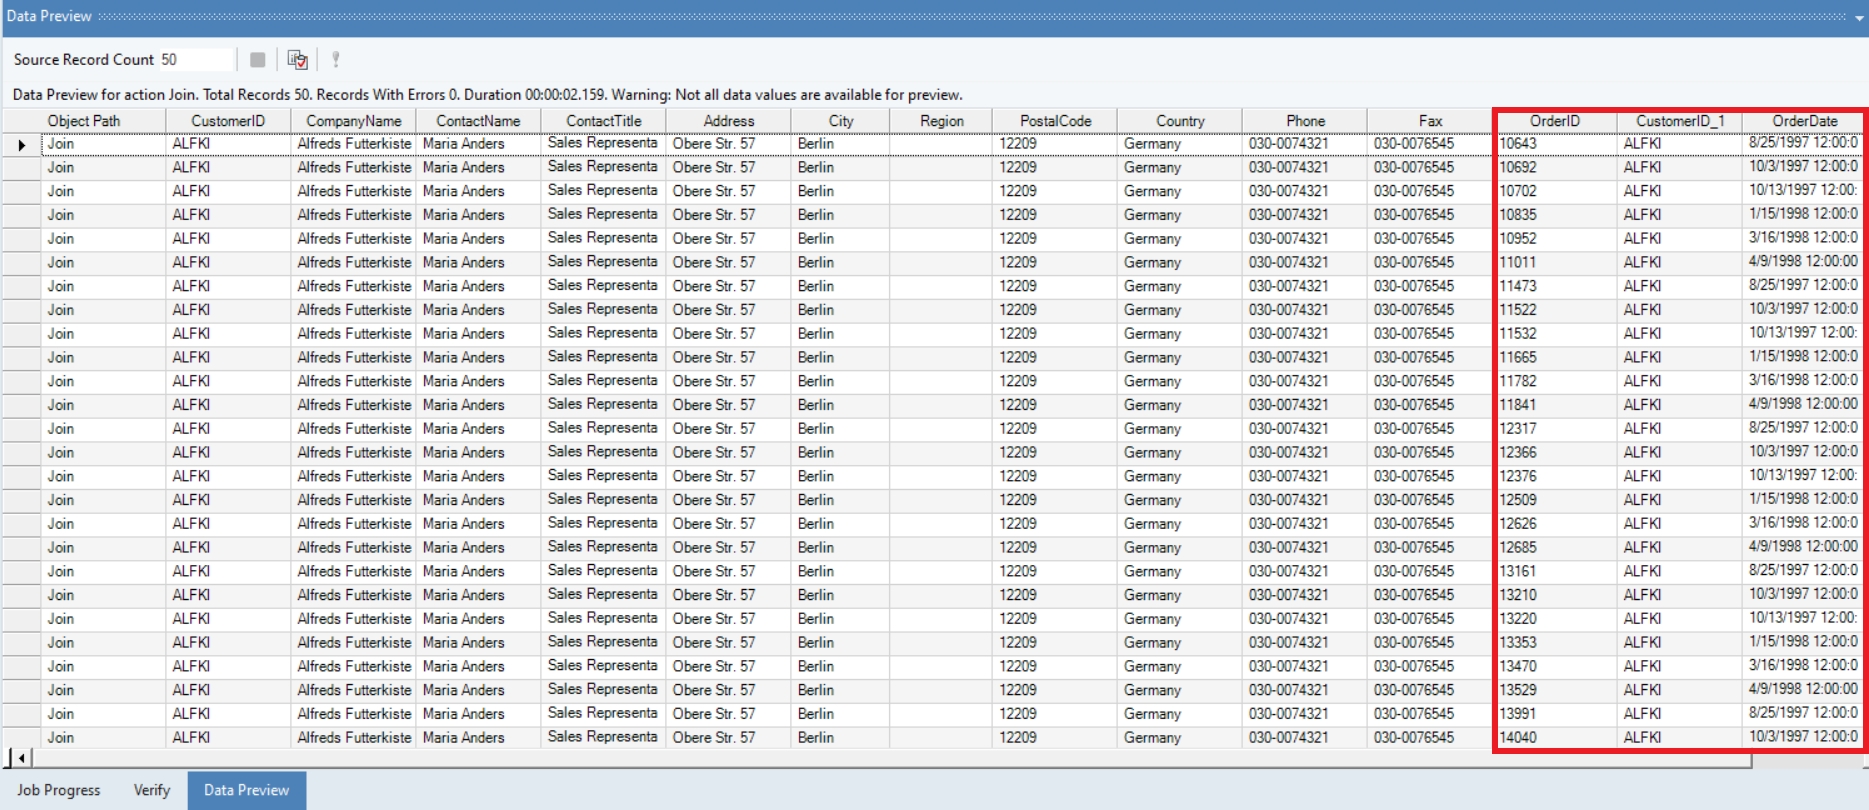
Task: Sort by the OrderID column header
Action: (x=1555, y=121)
